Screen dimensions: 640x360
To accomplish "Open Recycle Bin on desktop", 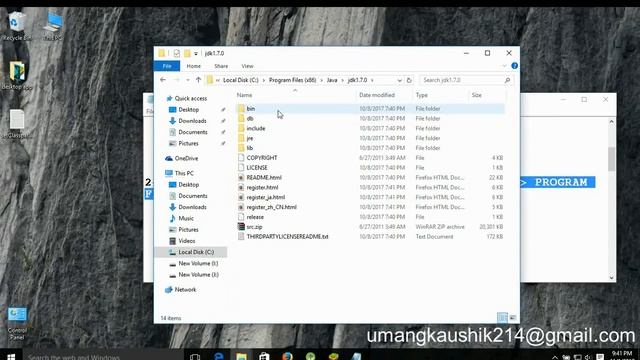I will (17, 27).
